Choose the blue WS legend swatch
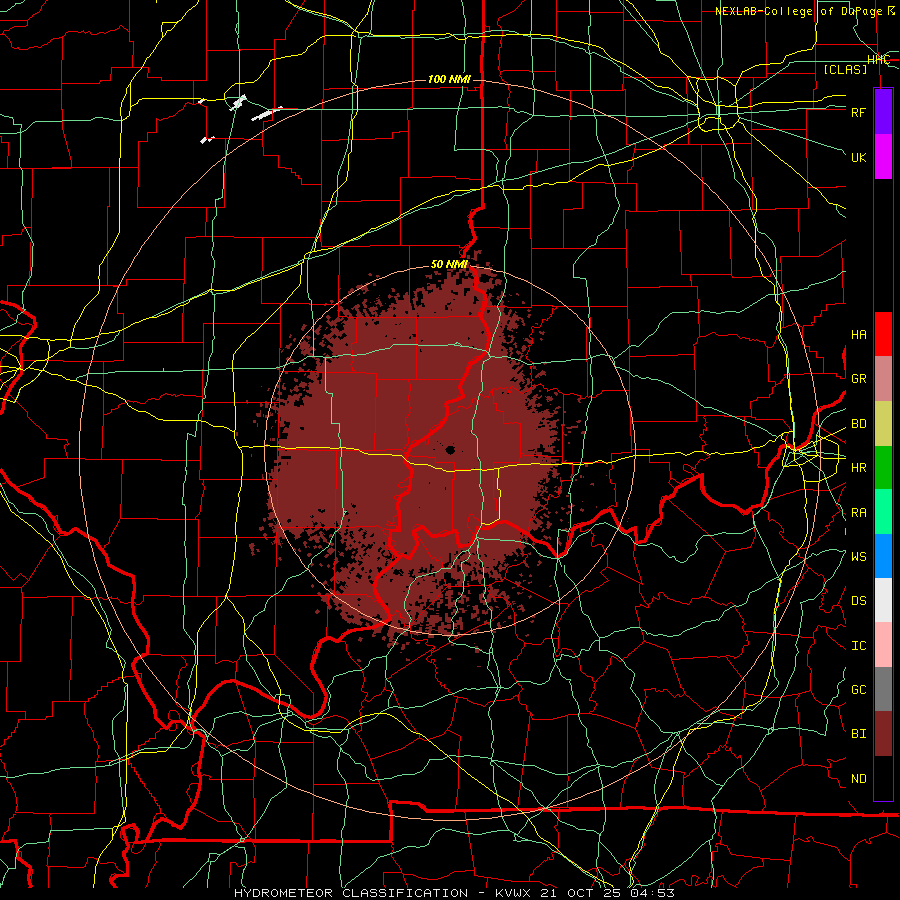Viewport: 900px width, 900px height. (883, 556)
